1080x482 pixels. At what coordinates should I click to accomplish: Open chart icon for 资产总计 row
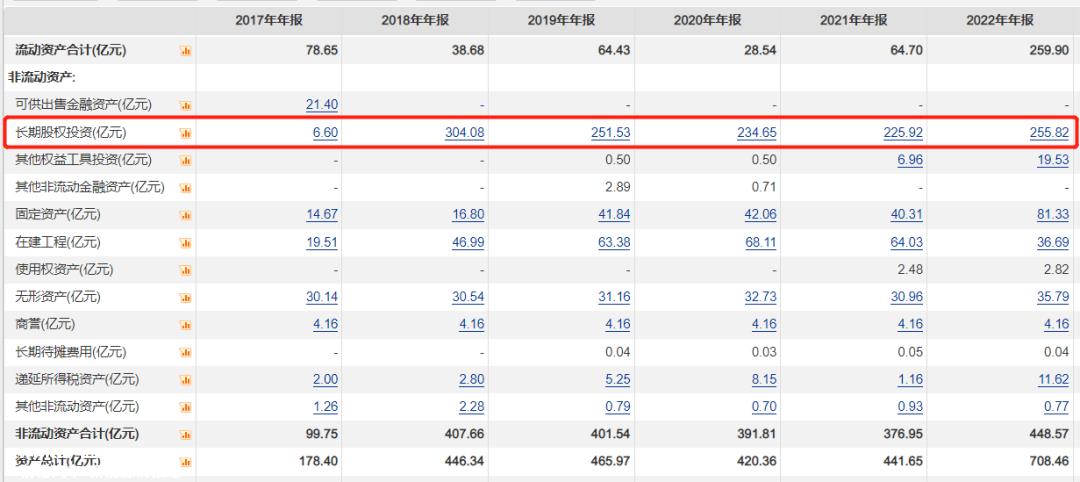185,462
